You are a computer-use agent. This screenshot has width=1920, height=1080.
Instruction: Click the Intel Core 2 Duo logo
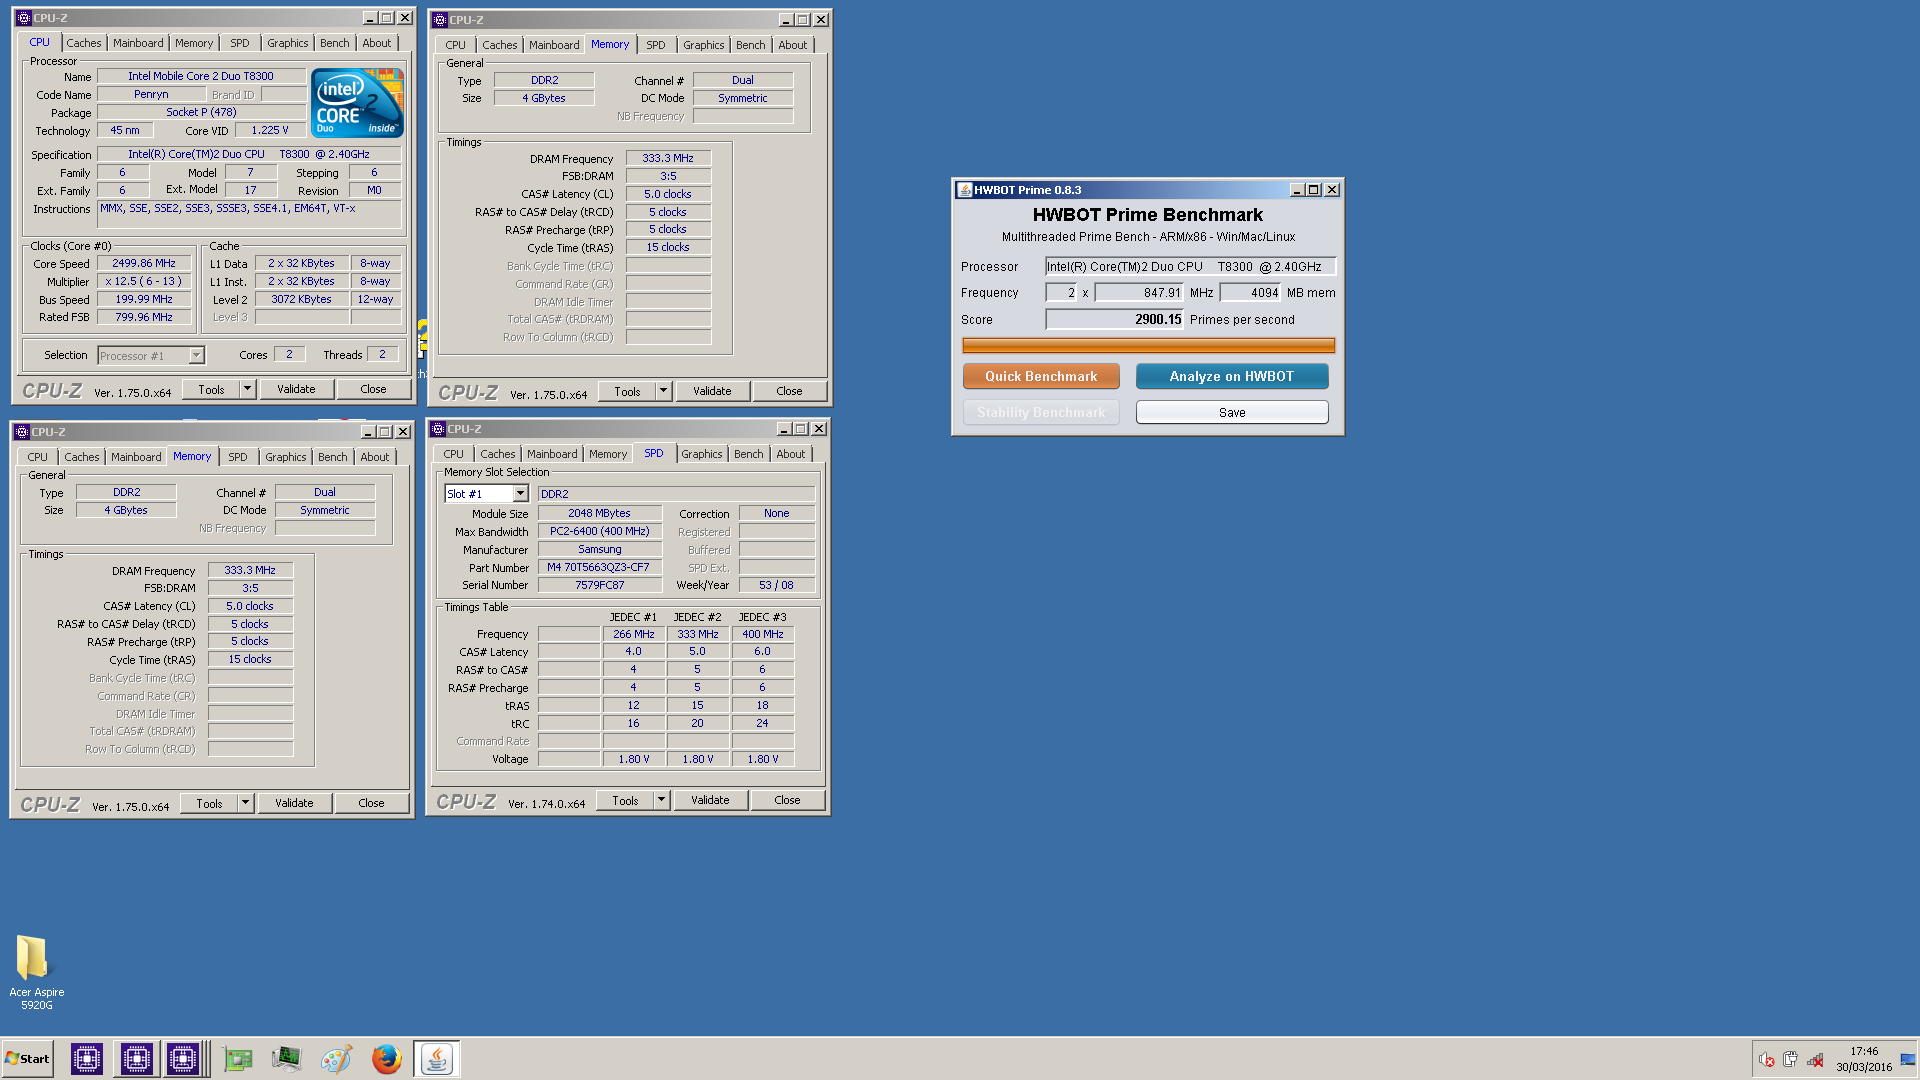(357, 102)
